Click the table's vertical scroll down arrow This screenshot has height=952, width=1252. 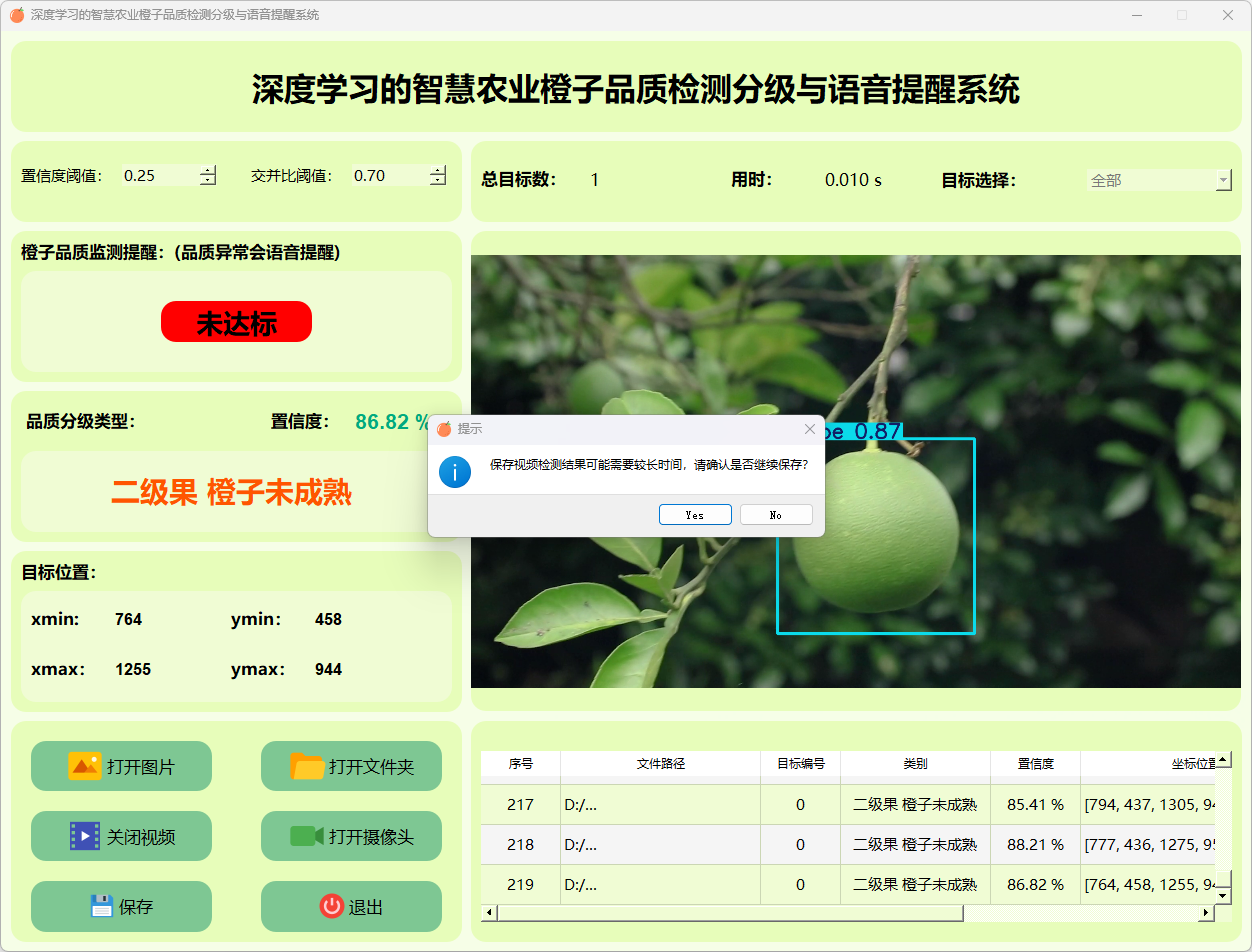(1223, 896)
